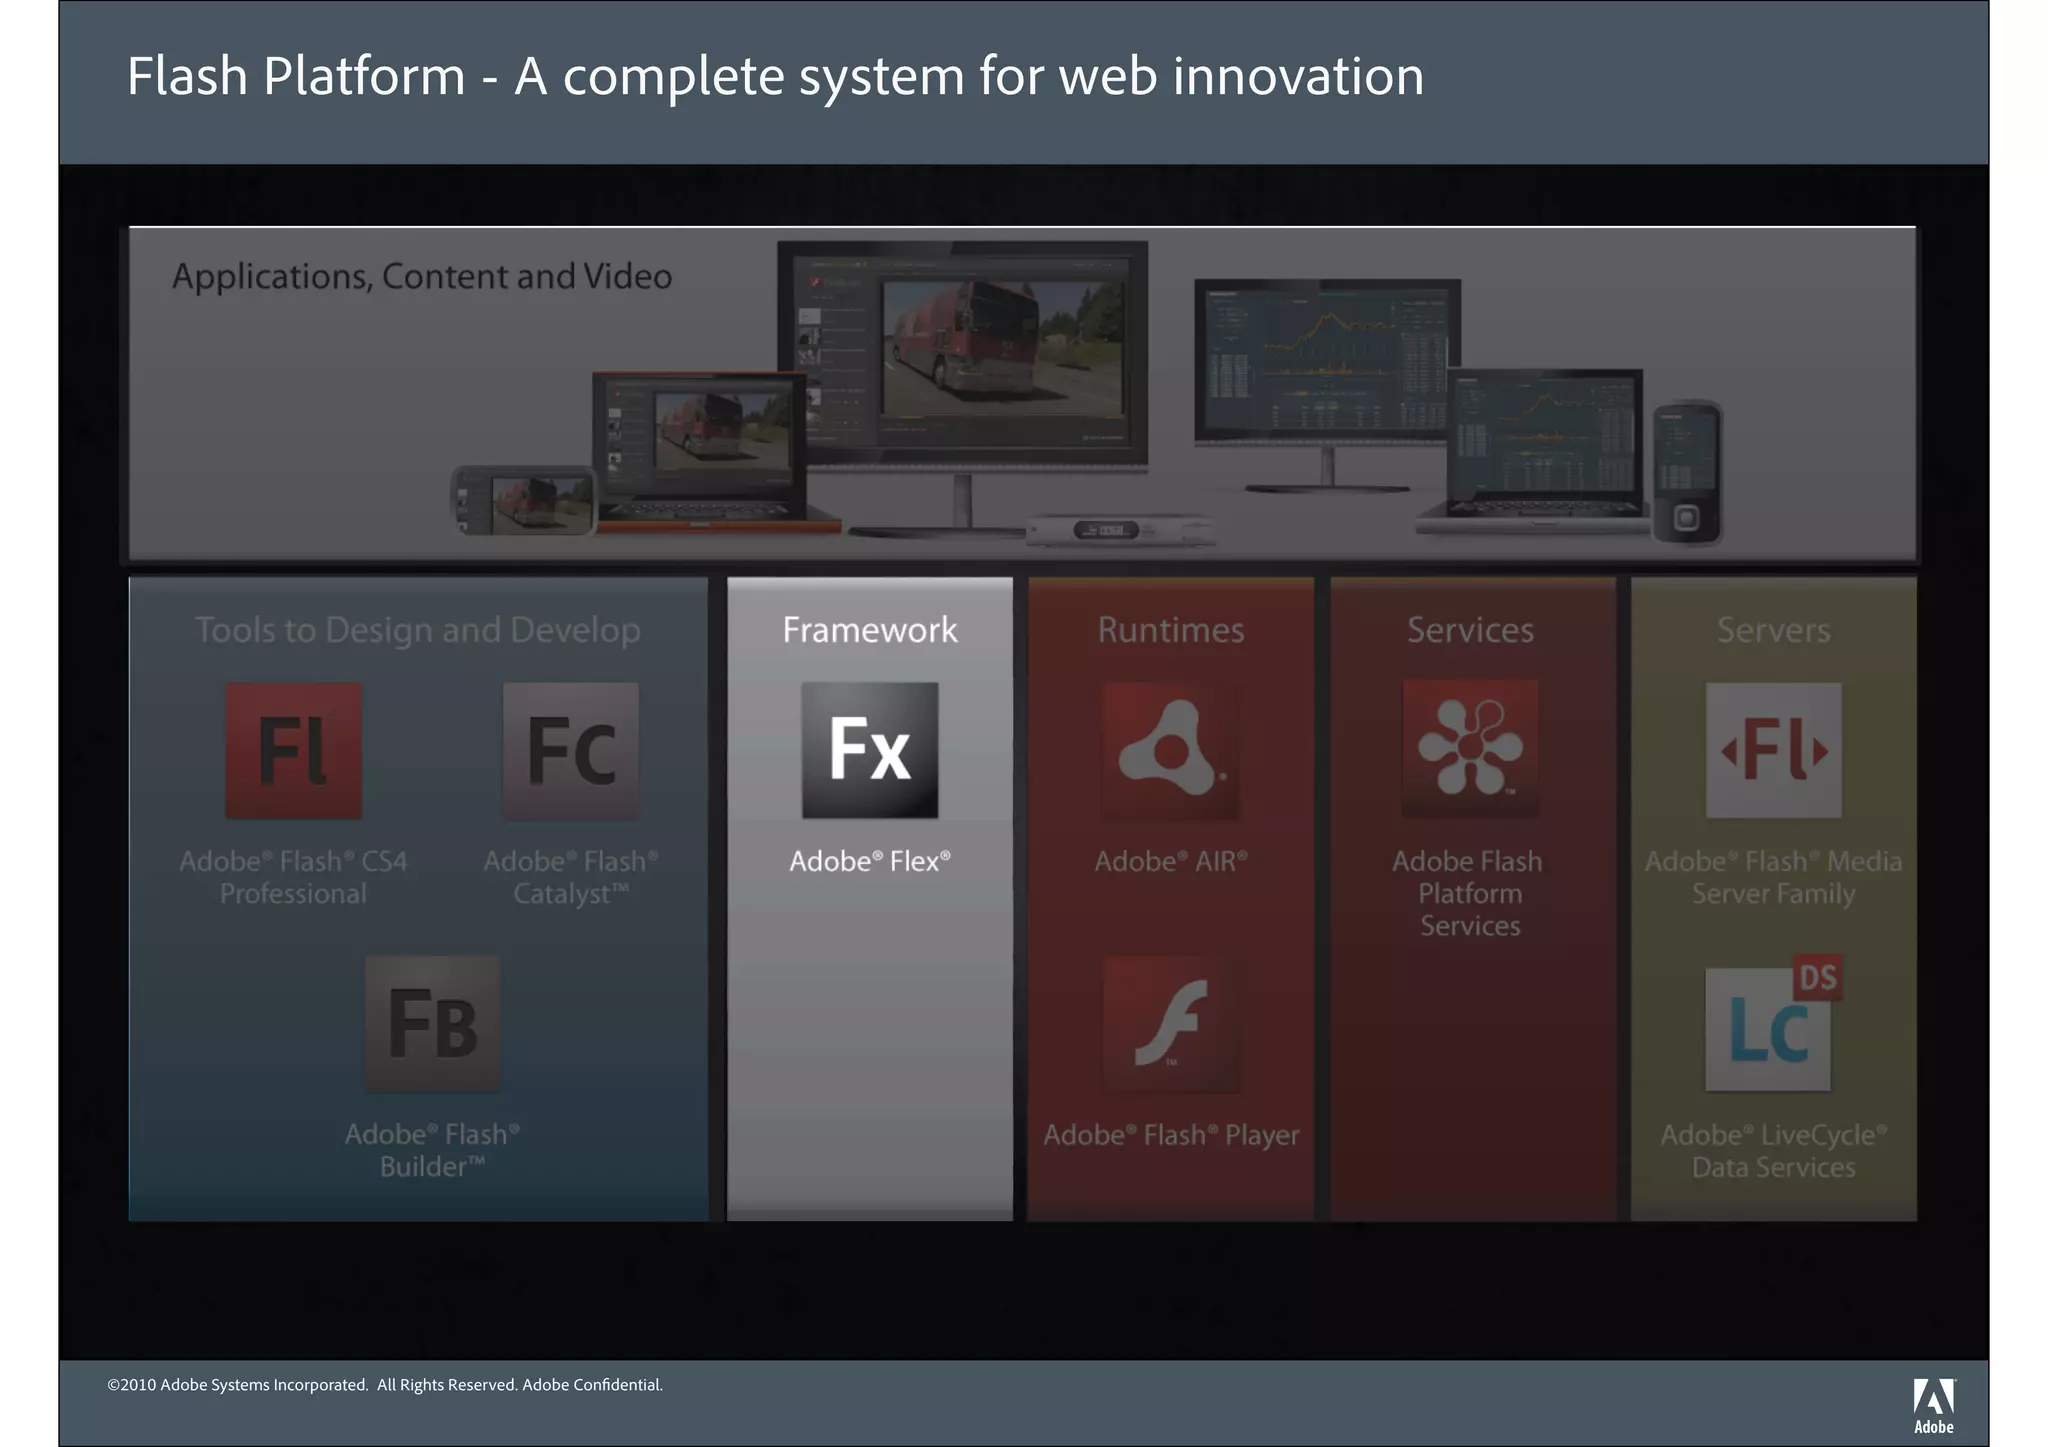The height and width of the screenshot is (1447, 2048).
Task: Click the Adobe Flash Player label
Action: point(1171,1135)
